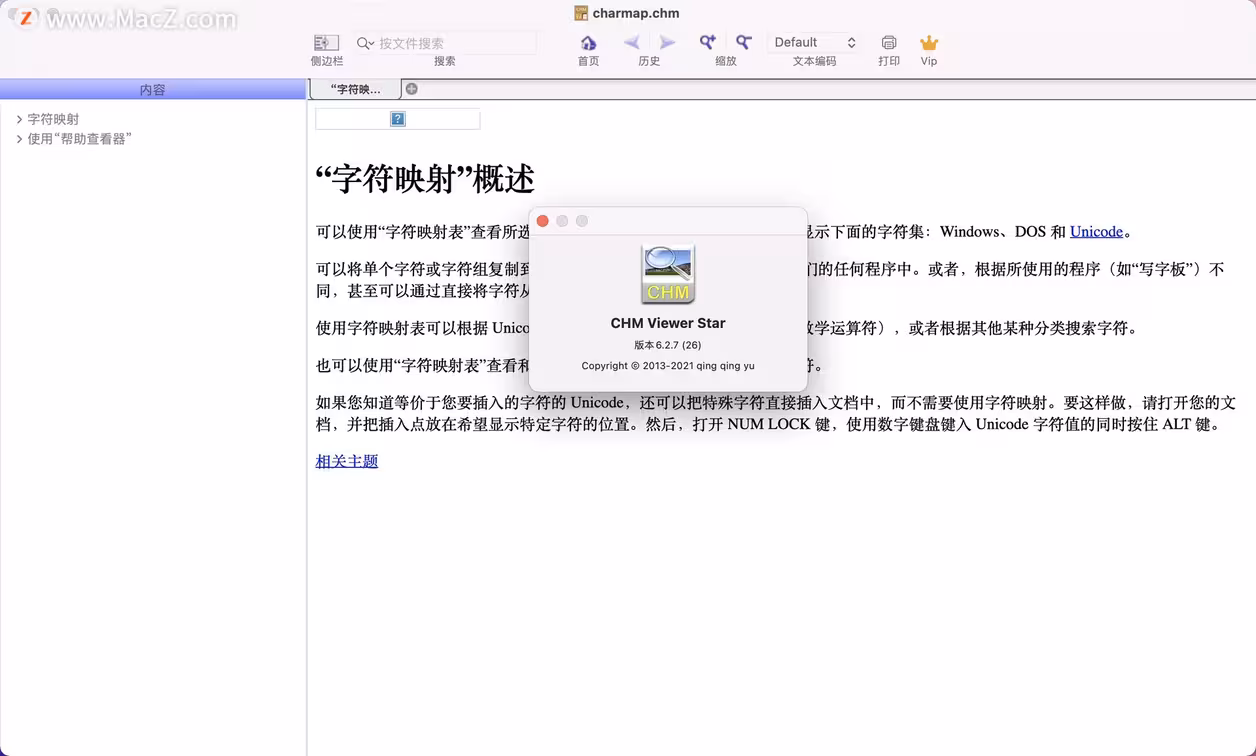
Task: Expand the 字符映射 tree node
Action: tap(19, 119)
